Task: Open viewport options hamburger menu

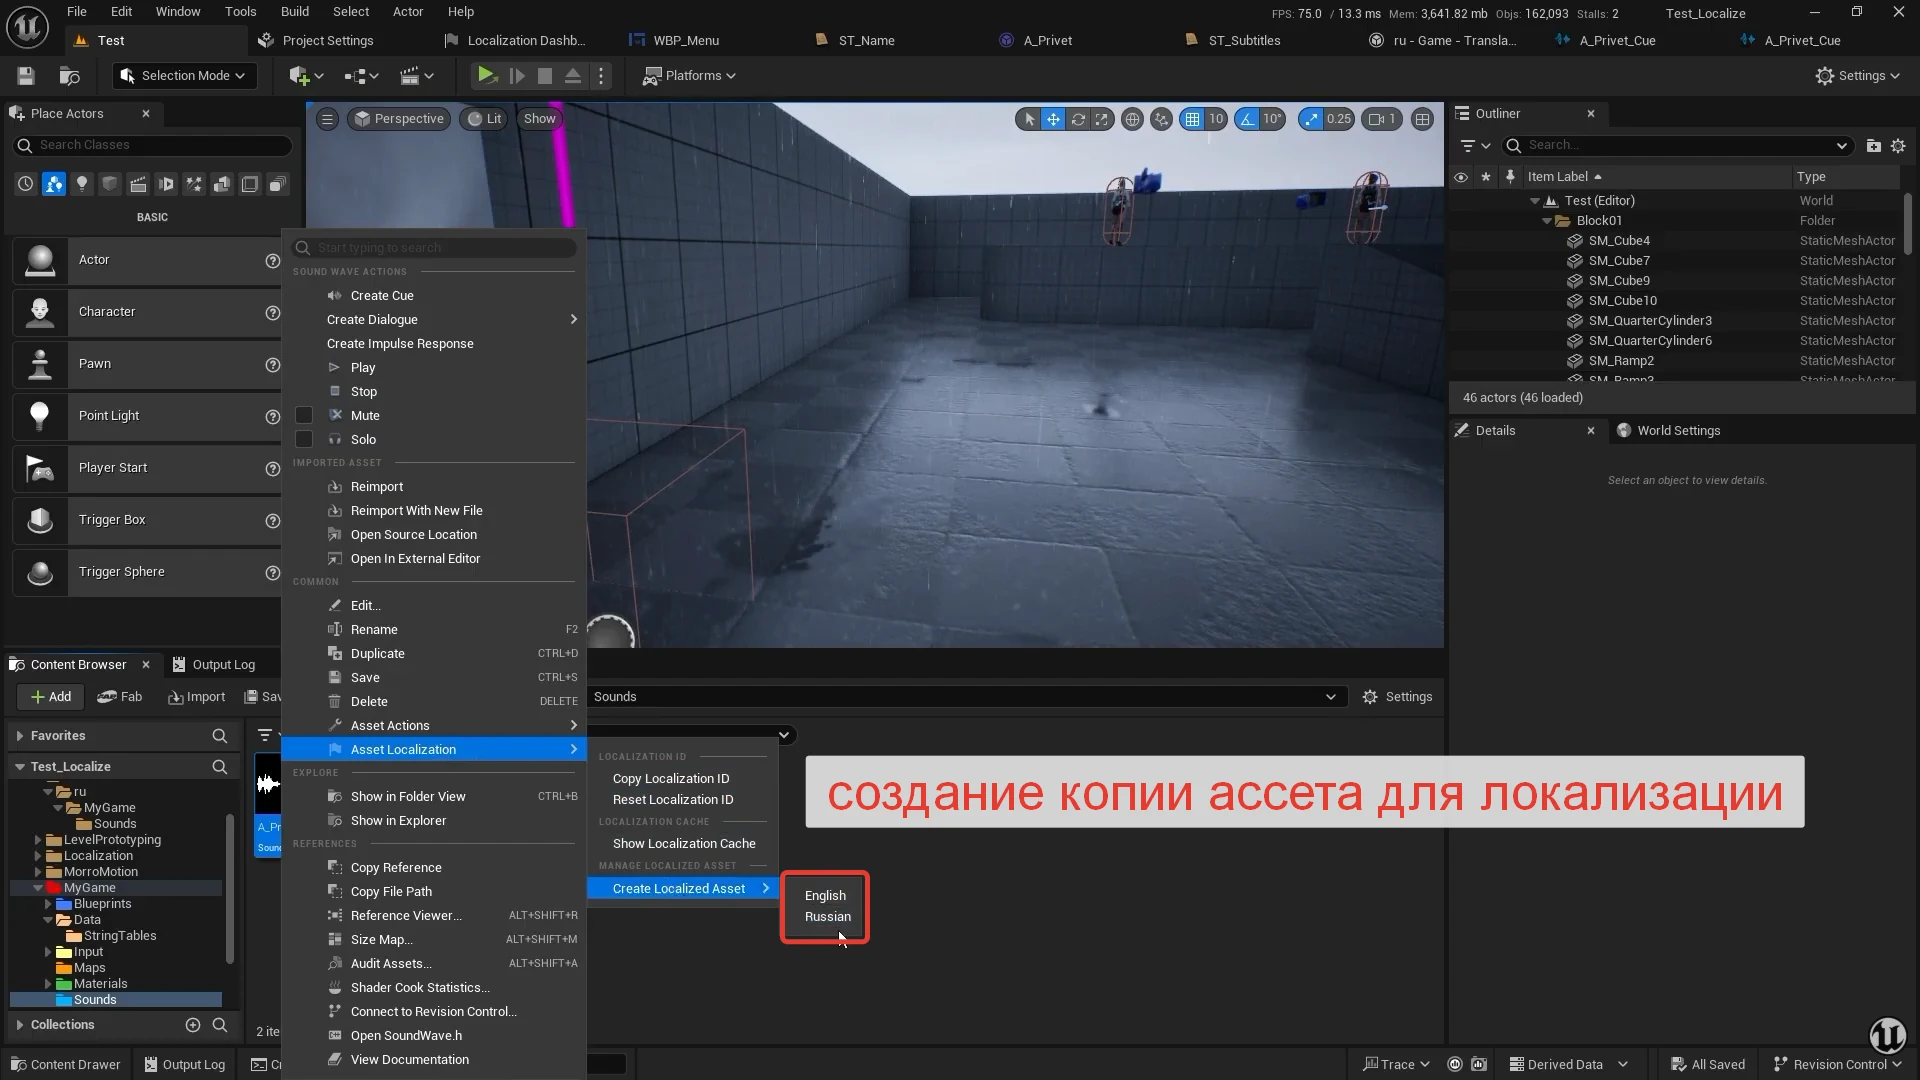Action: tap(327, 119)
